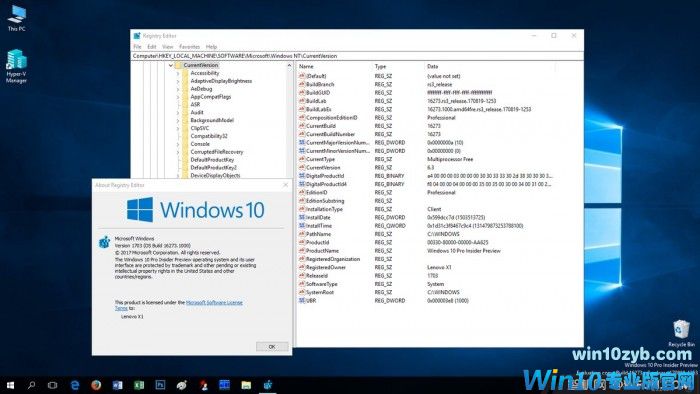Click the Registry Editor taskbar icon

point(267,385)
